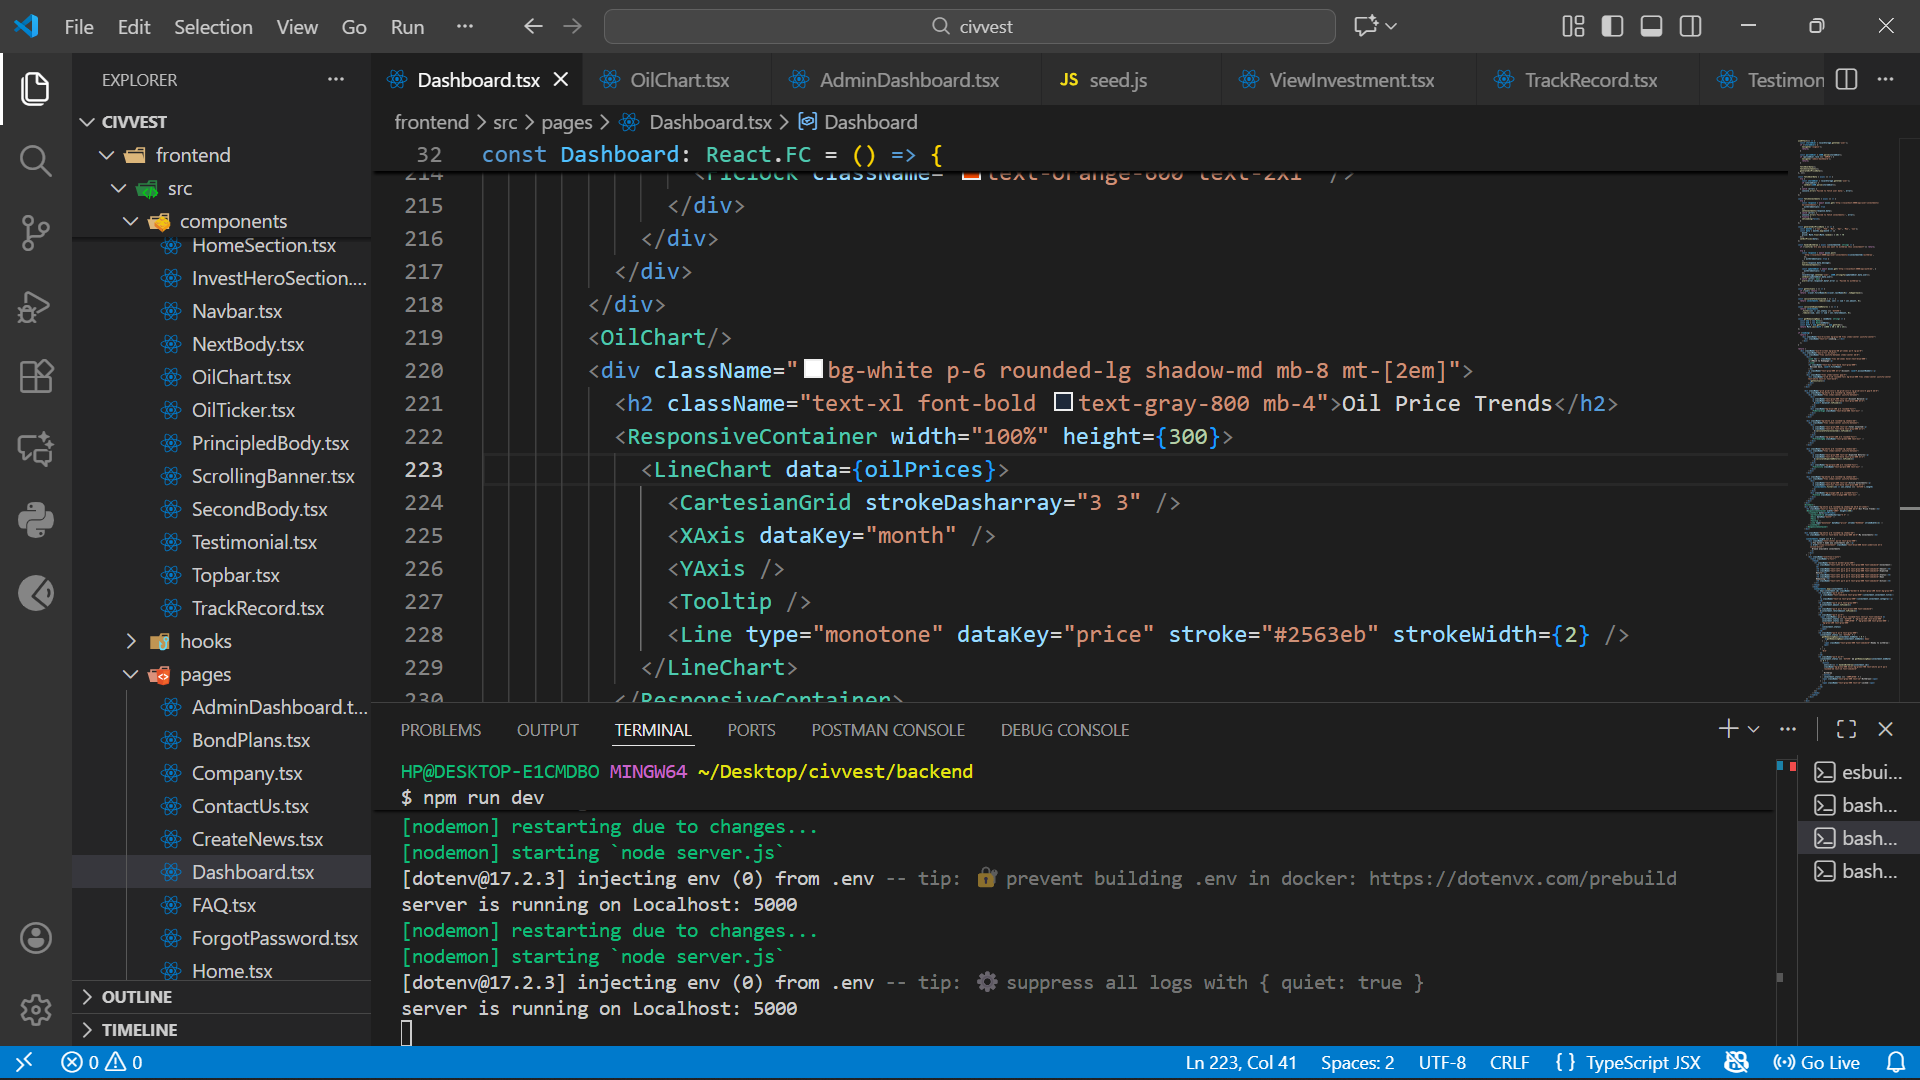Open the new terminal launch profile dropdown

(x=1754, y=730)
